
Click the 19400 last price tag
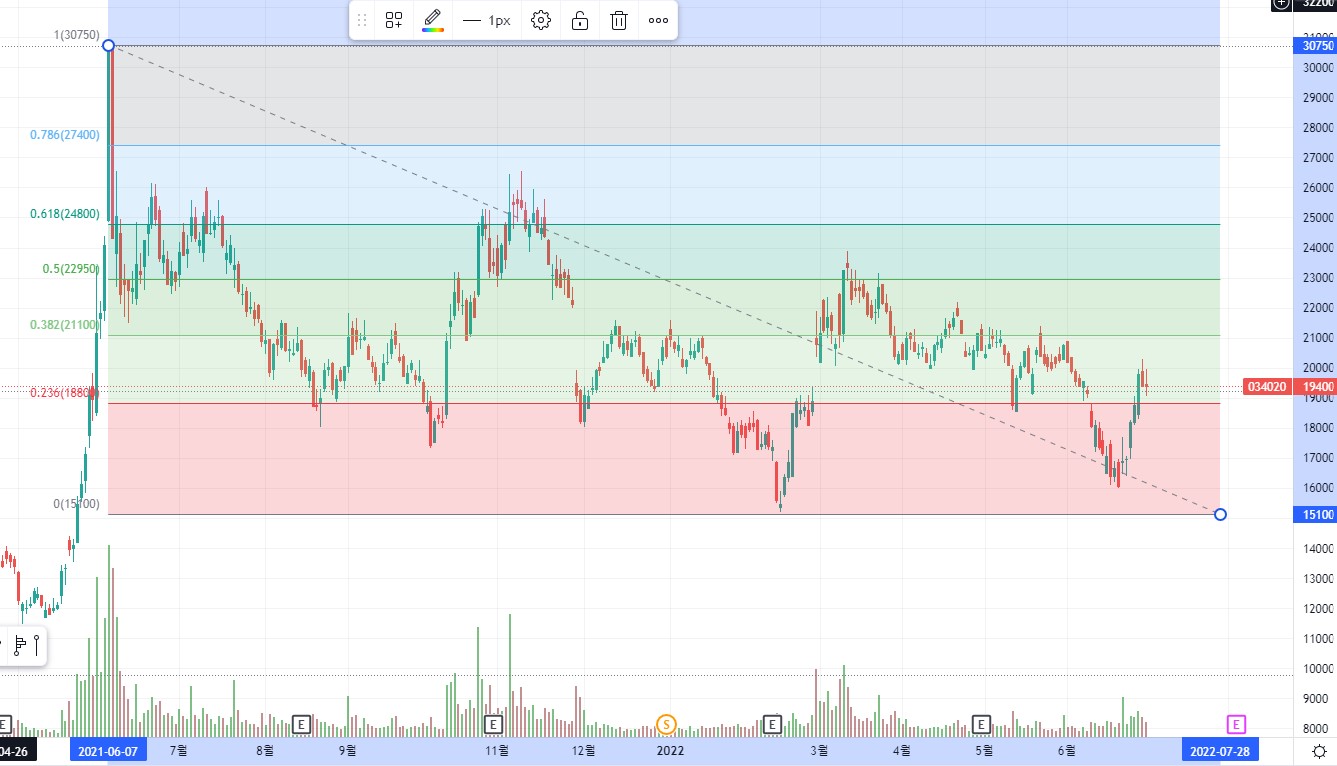click(x=1314, y=386)
